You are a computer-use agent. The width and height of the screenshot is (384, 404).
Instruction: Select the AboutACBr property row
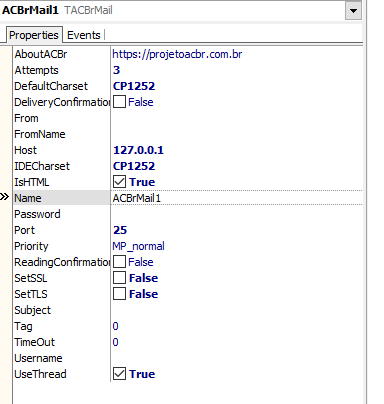(x=188, y=54)
